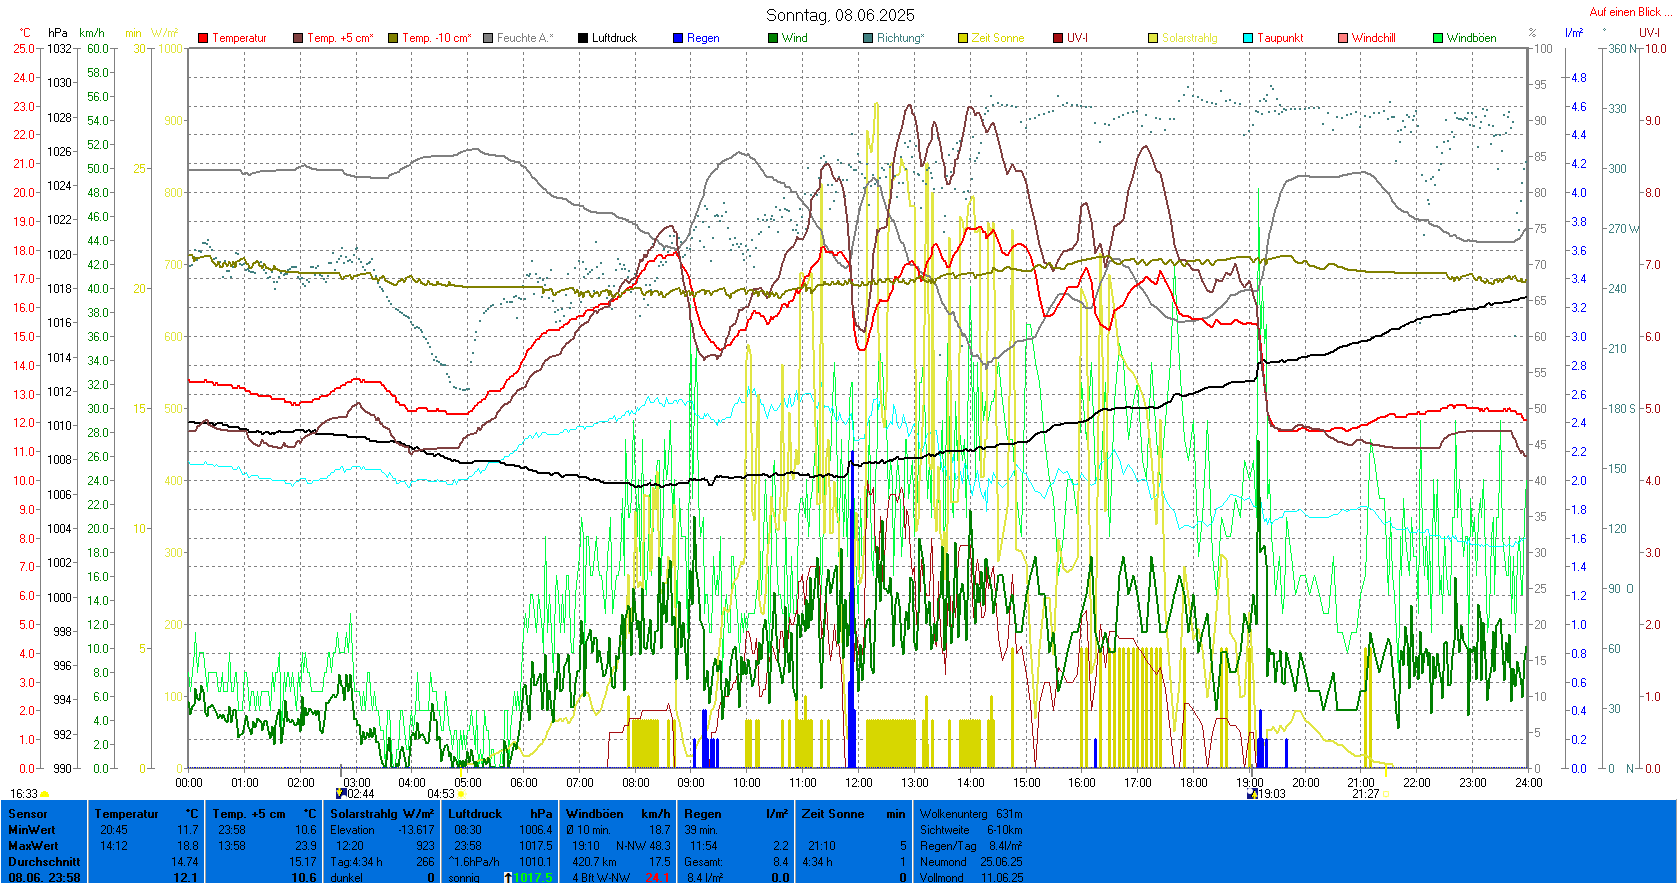1677x883 pixels.
Task: Click the 'Regen l/m²' table header
Action: [736, 814]
